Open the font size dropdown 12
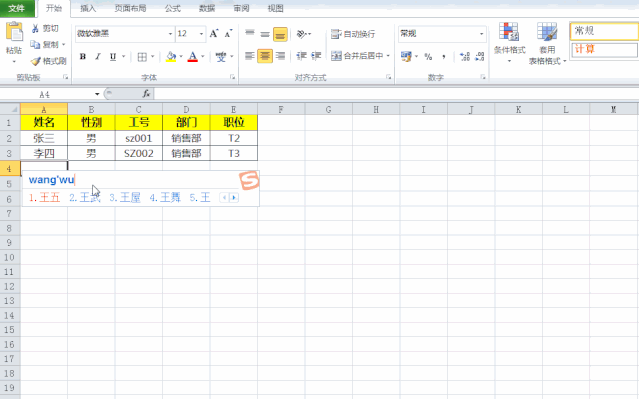This screenshot has width=639, height=399. point(201,34)
